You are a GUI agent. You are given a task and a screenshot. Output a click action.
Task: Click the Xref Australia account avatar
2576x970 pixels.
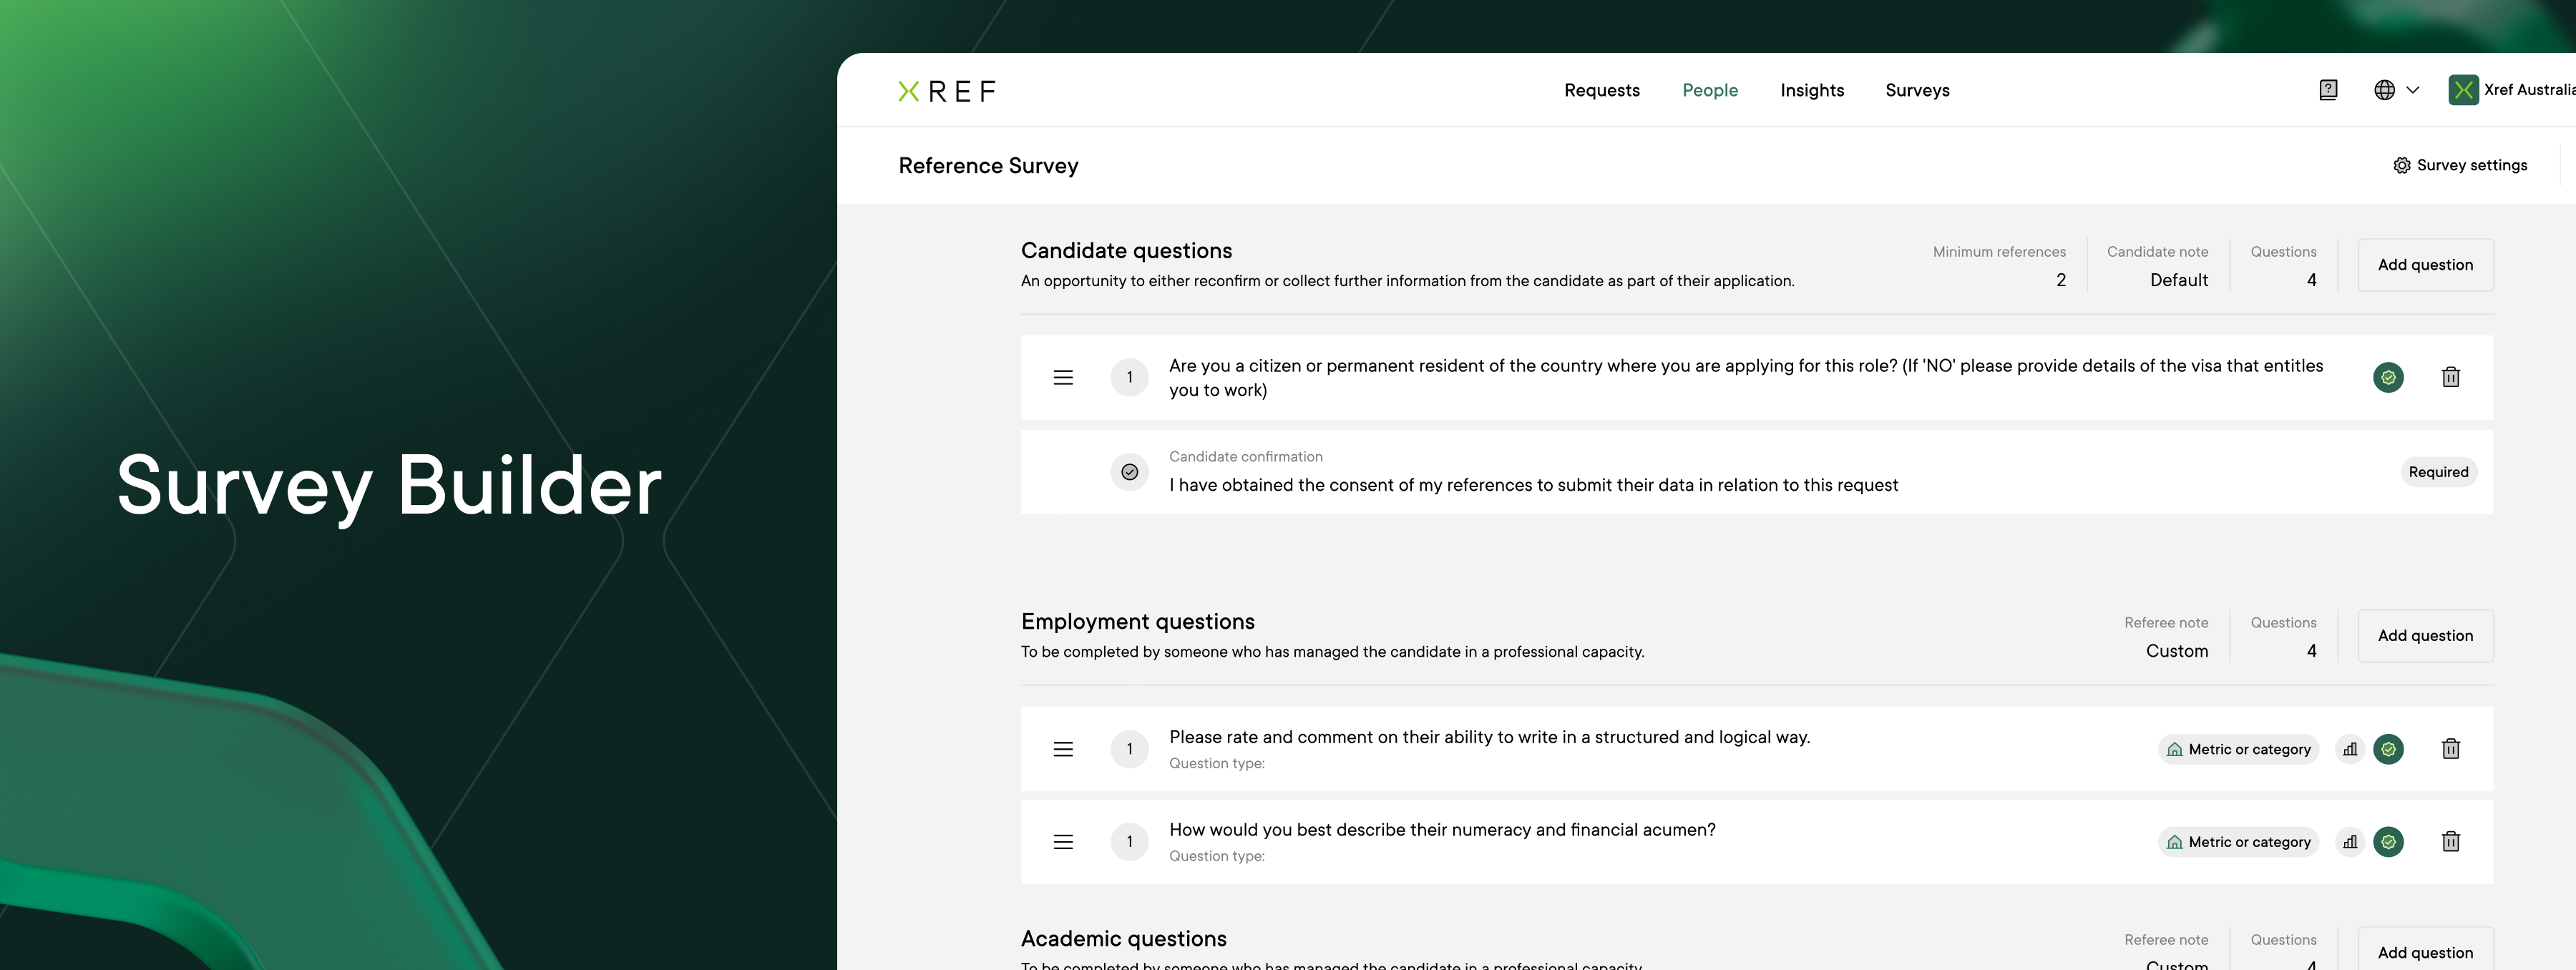tap(2463, 90)
